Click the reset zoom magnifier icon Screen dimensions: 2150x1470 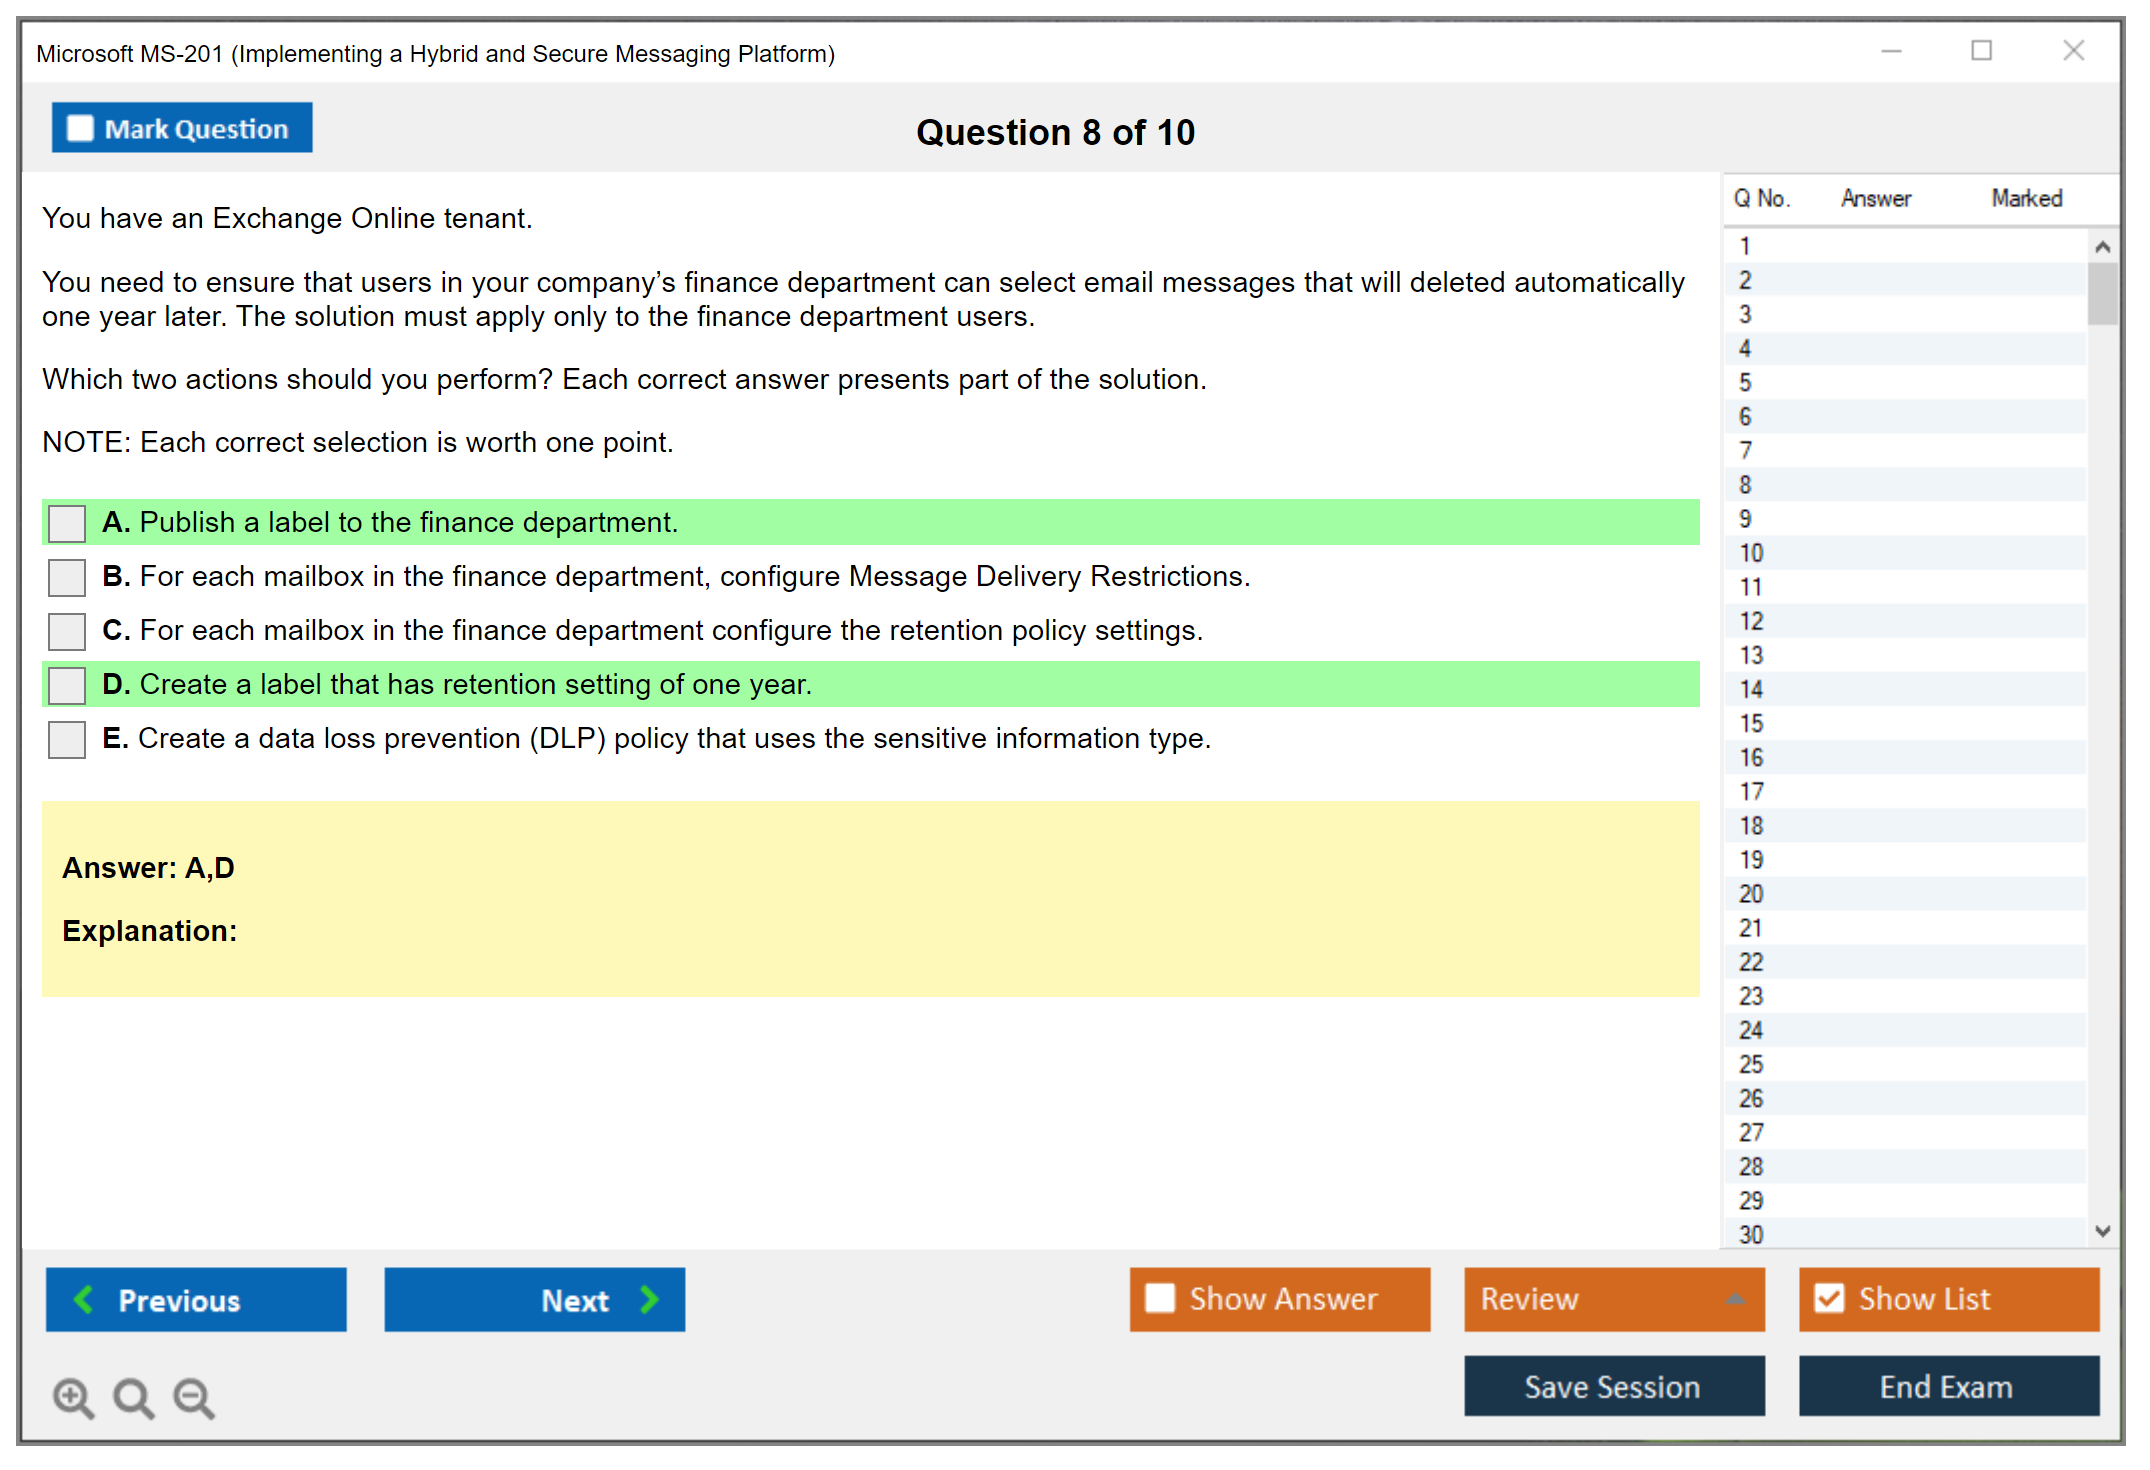click(133, 1397)
